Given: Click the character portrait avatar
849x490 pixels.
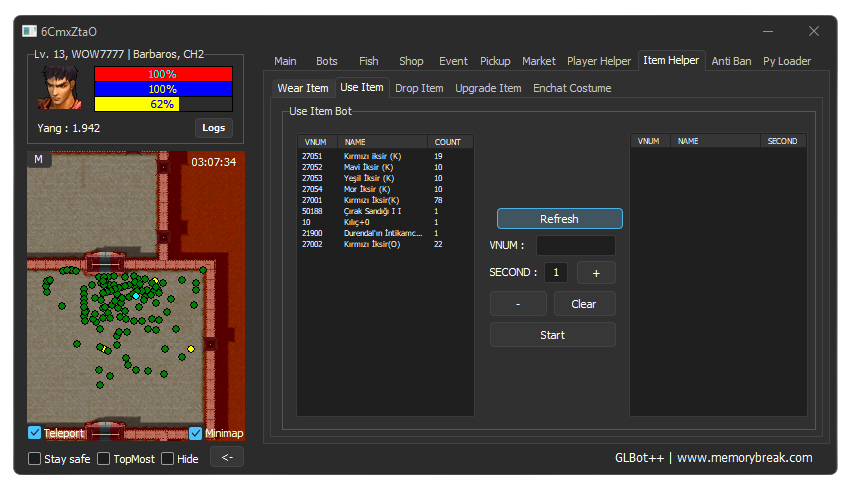Looking at the screenshot, I should click(60, 88).
